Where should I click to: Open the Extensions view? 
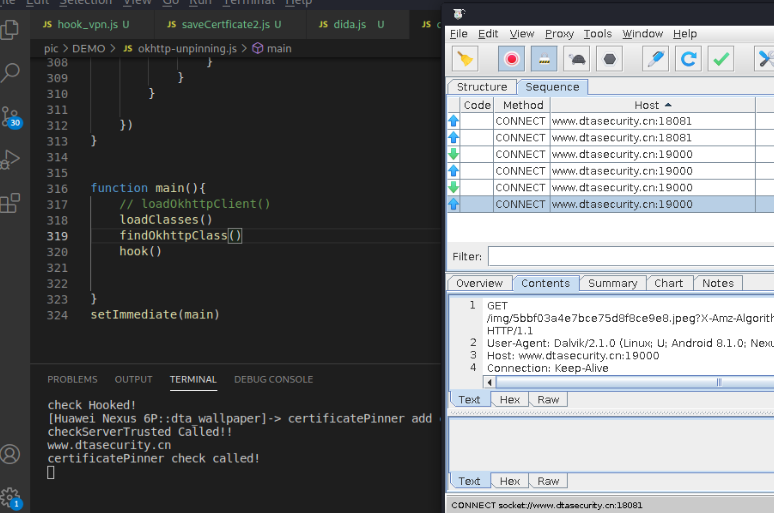coord(10,203)
